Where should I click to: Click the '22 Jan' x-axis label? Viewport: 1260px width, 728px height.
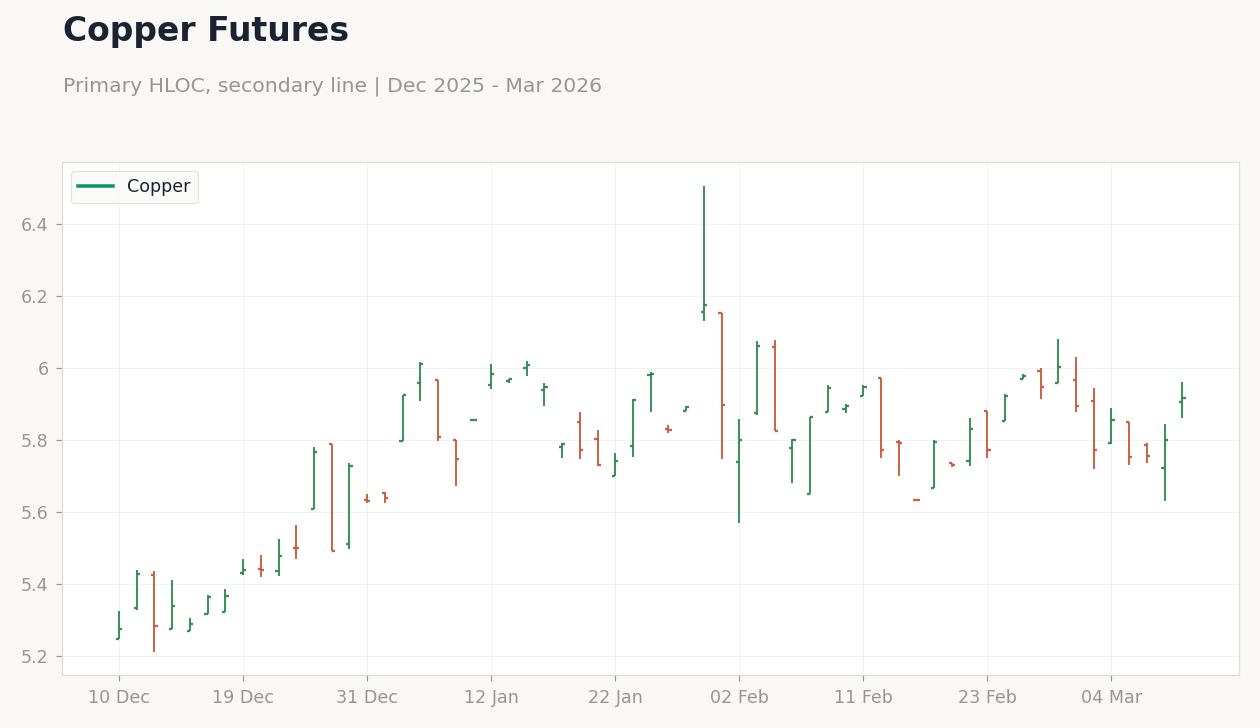(x=615, y=698)
